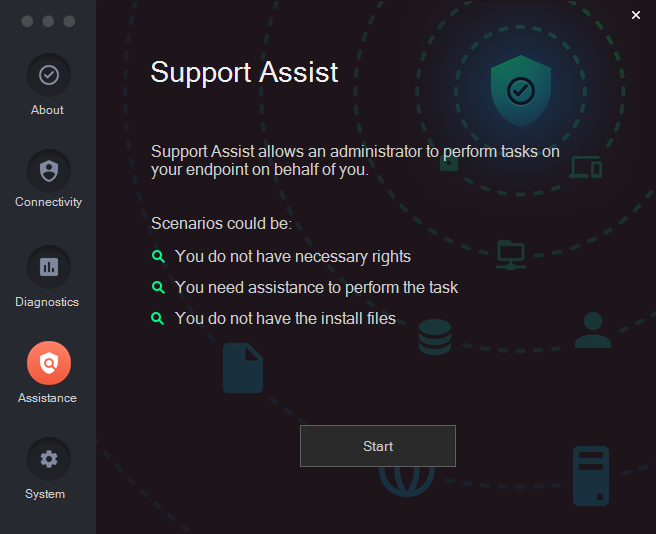Switch to the About label
656x534 pixels.
point(47,110)
